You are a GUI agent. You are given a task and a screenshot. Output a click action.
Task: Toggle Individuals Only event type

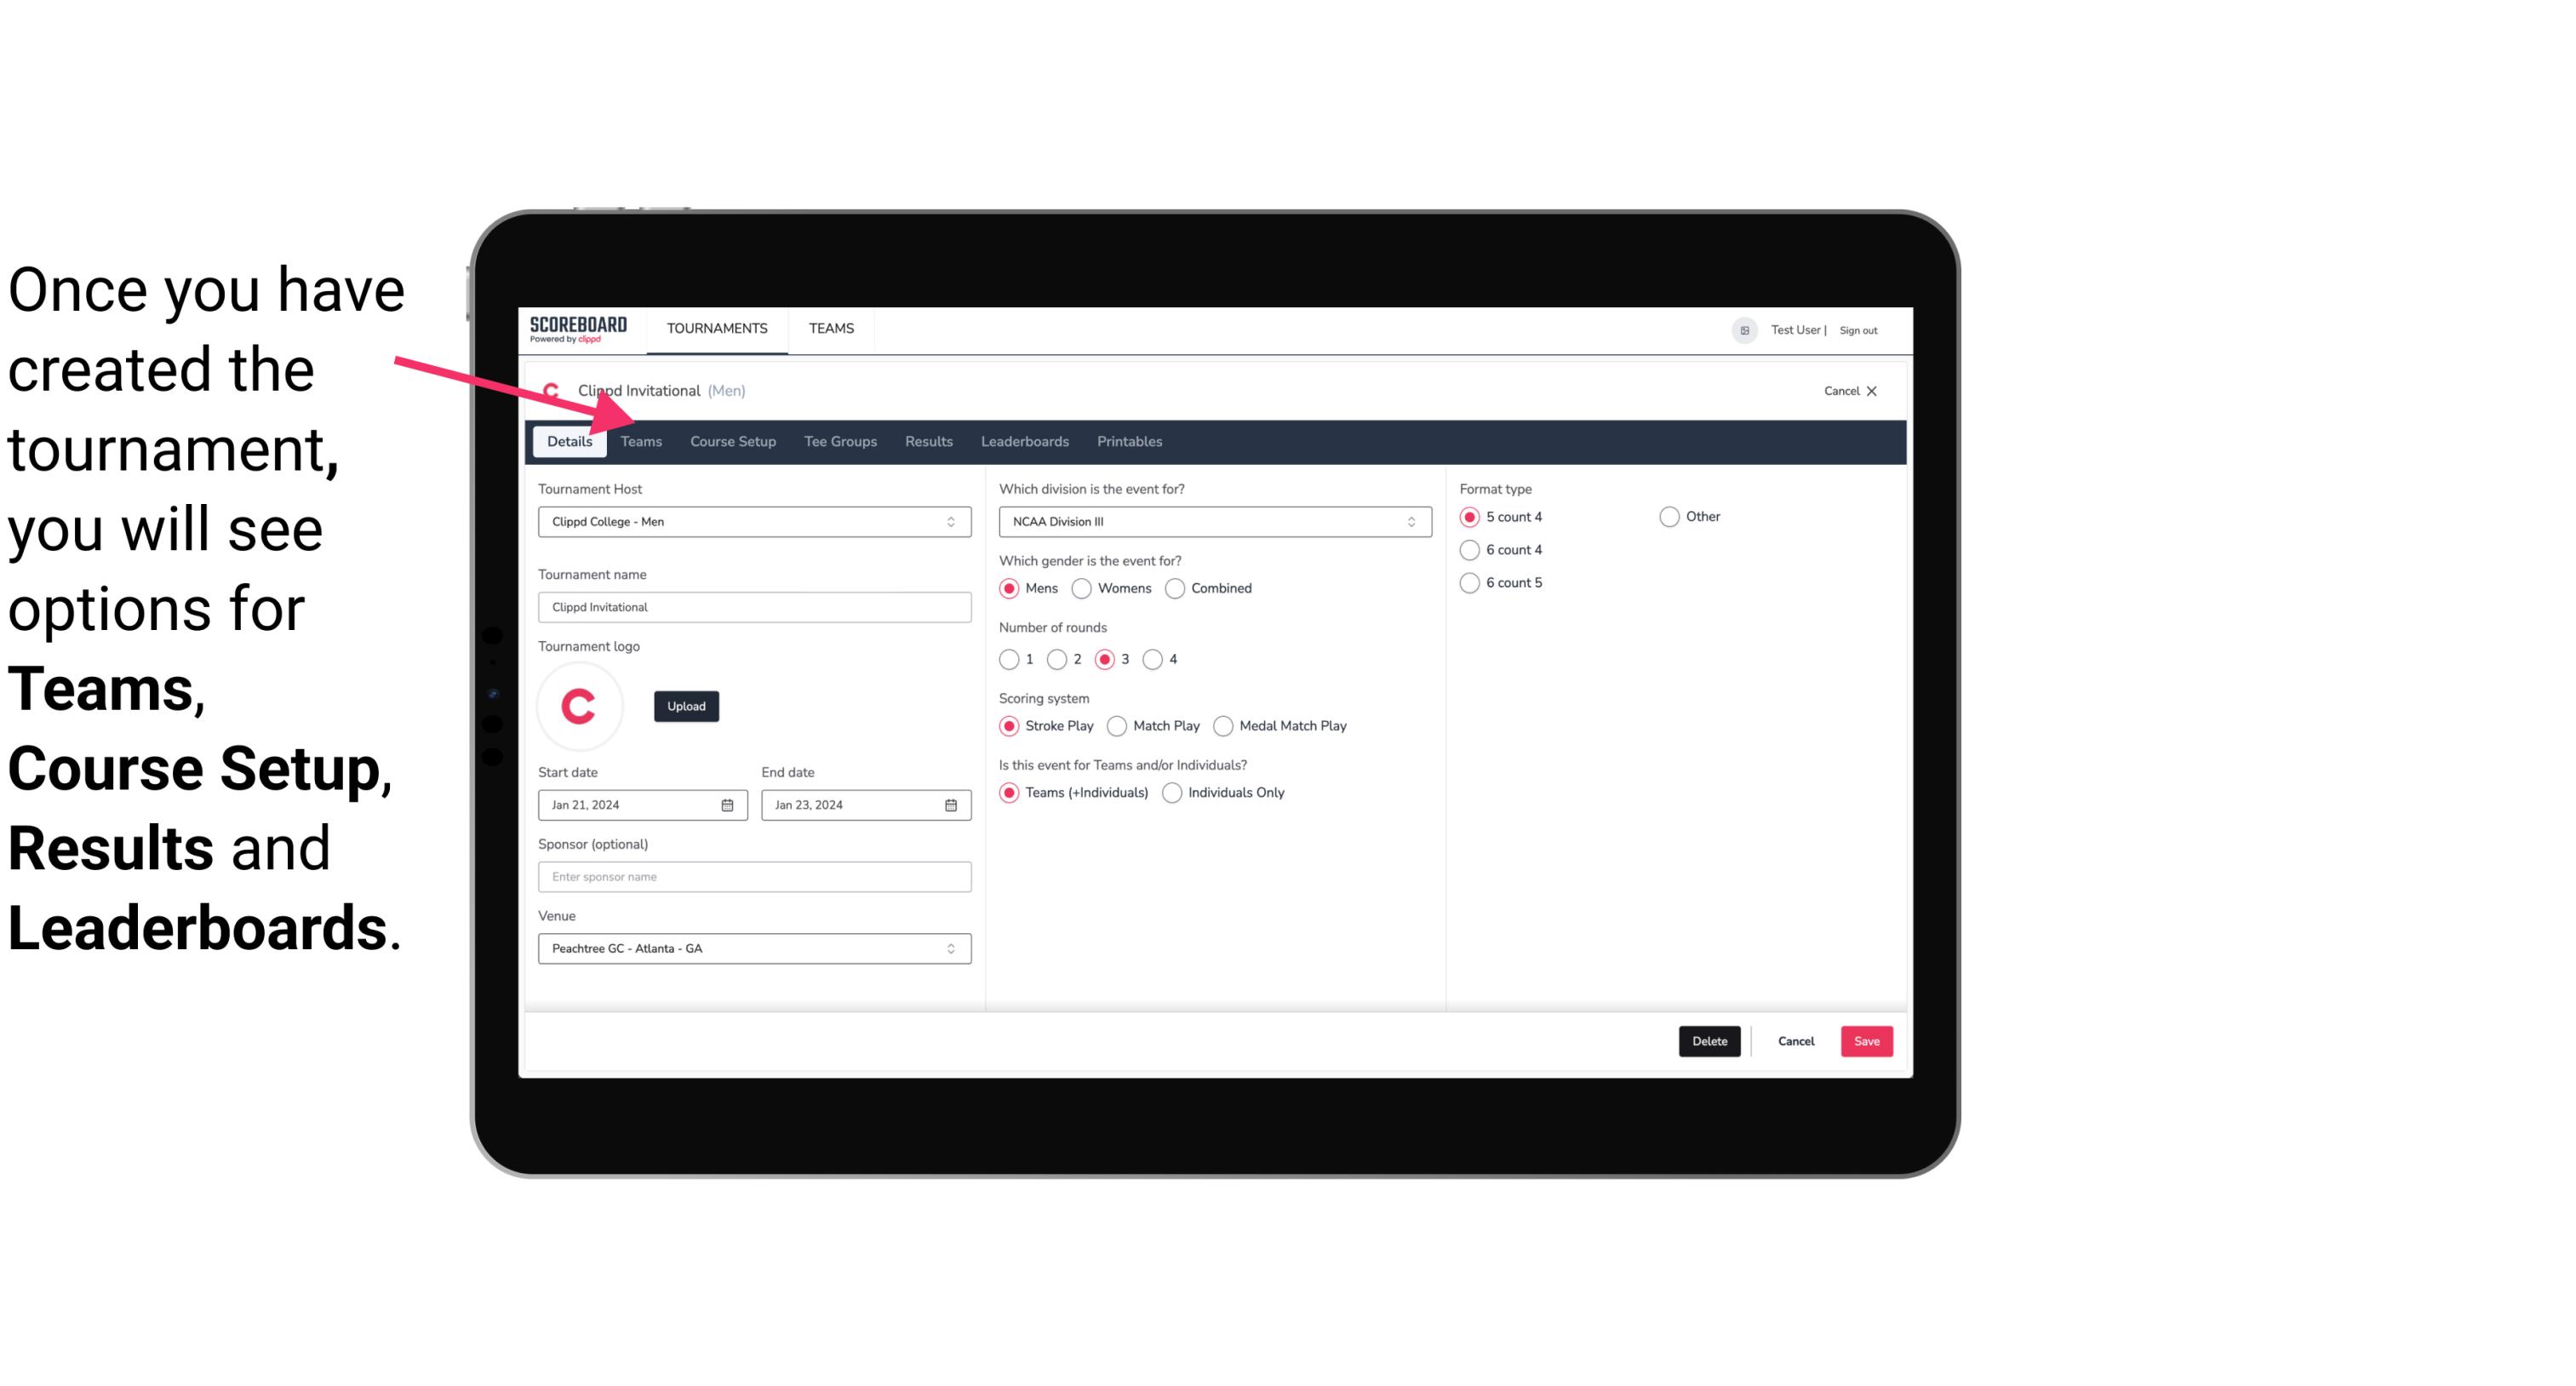point(1172,792)
